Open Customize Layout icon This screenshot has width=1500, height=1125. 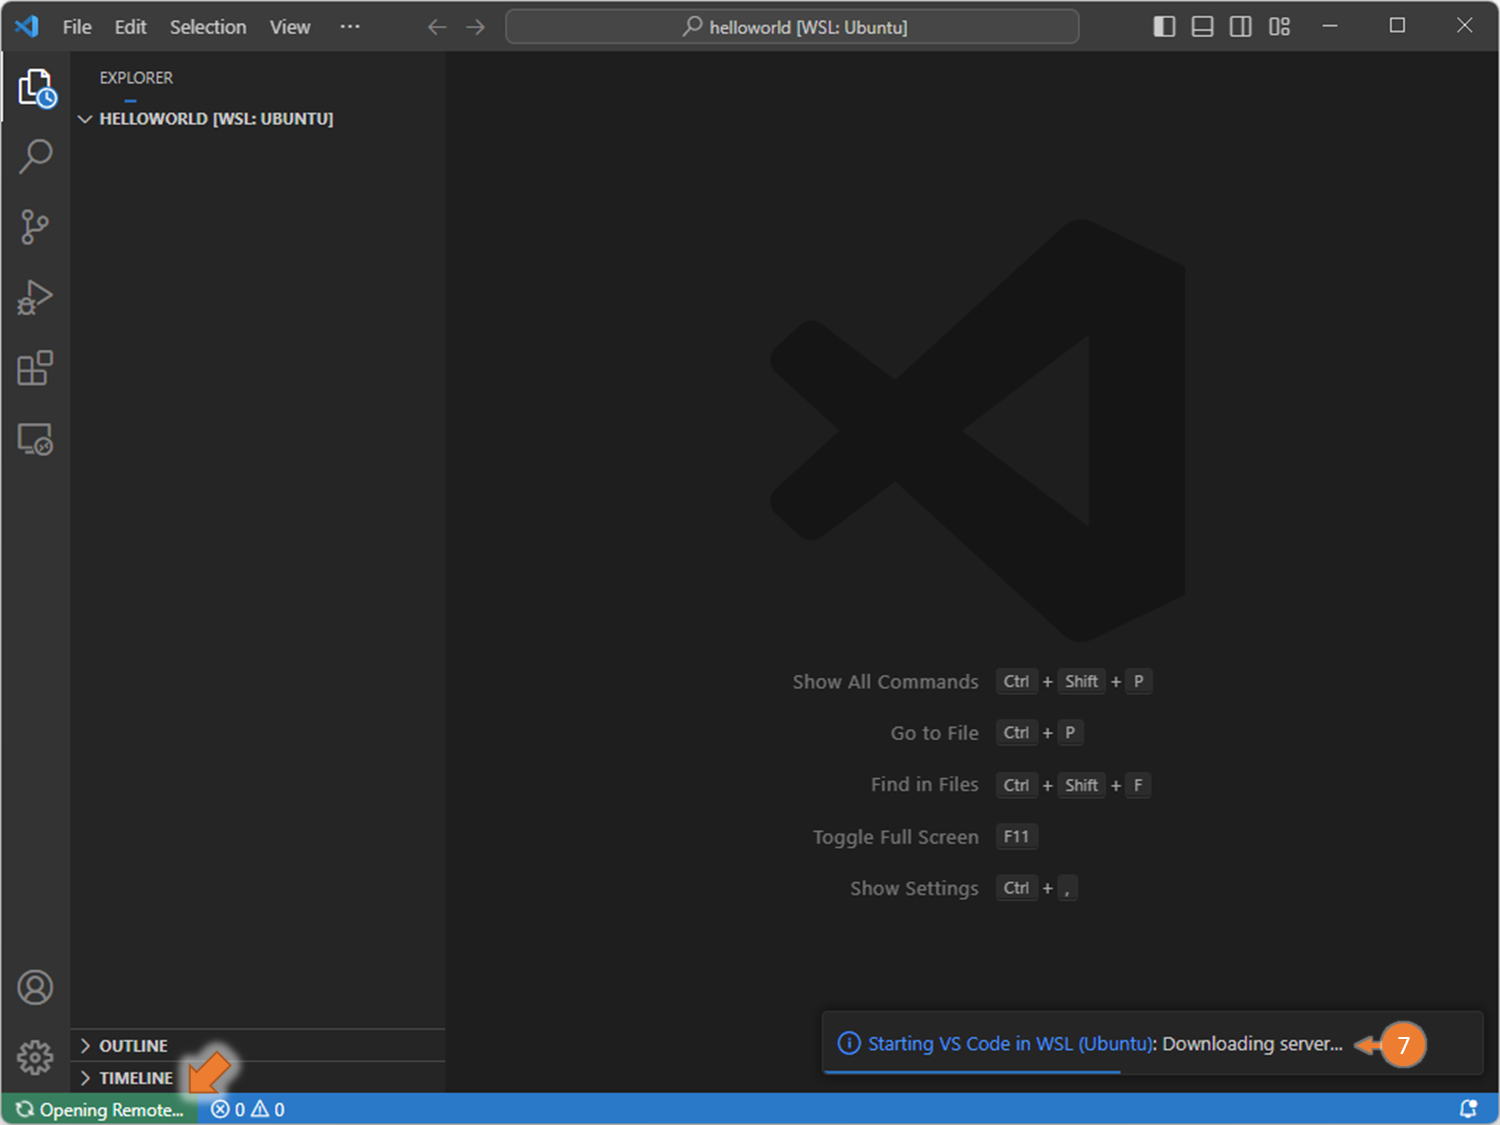pyautogui.click(x=1279, y=27)
